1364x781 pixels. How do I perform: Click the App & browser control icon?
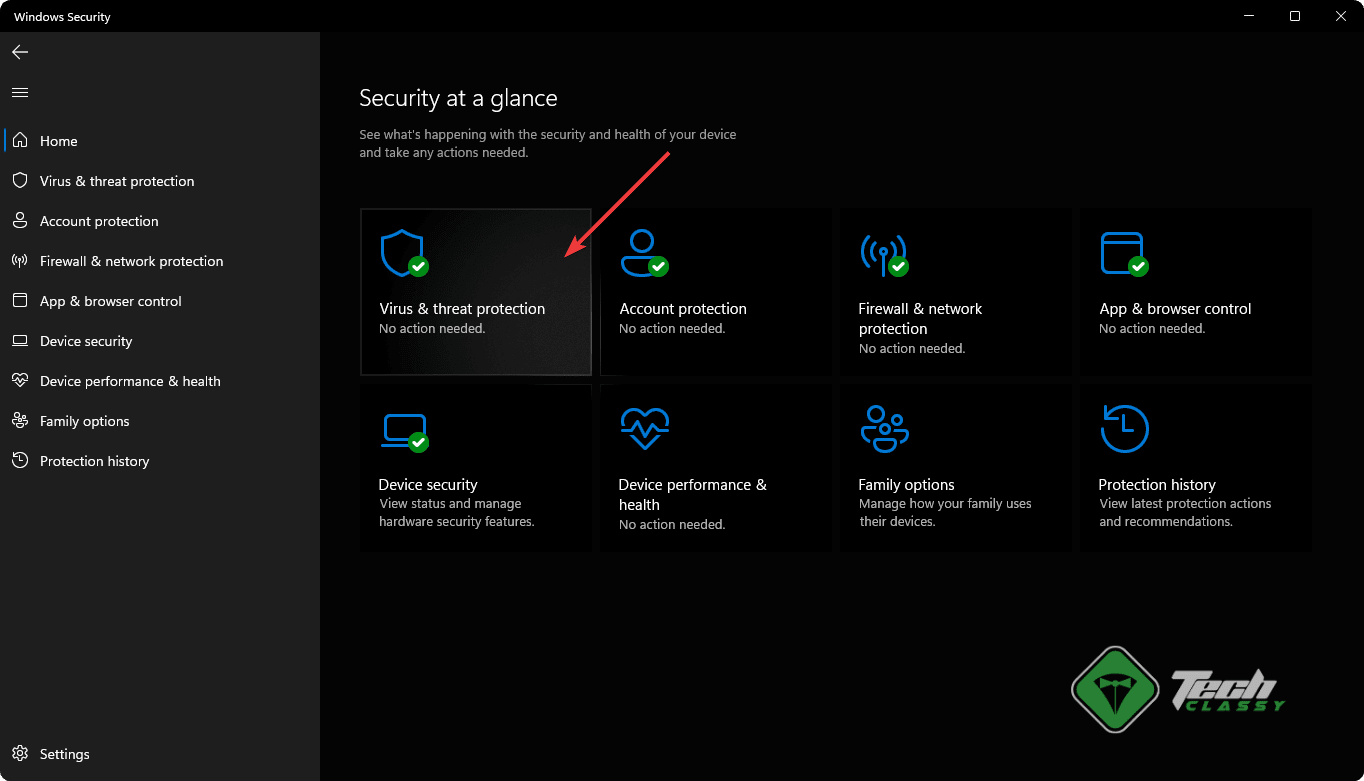tap(1123, 254)
